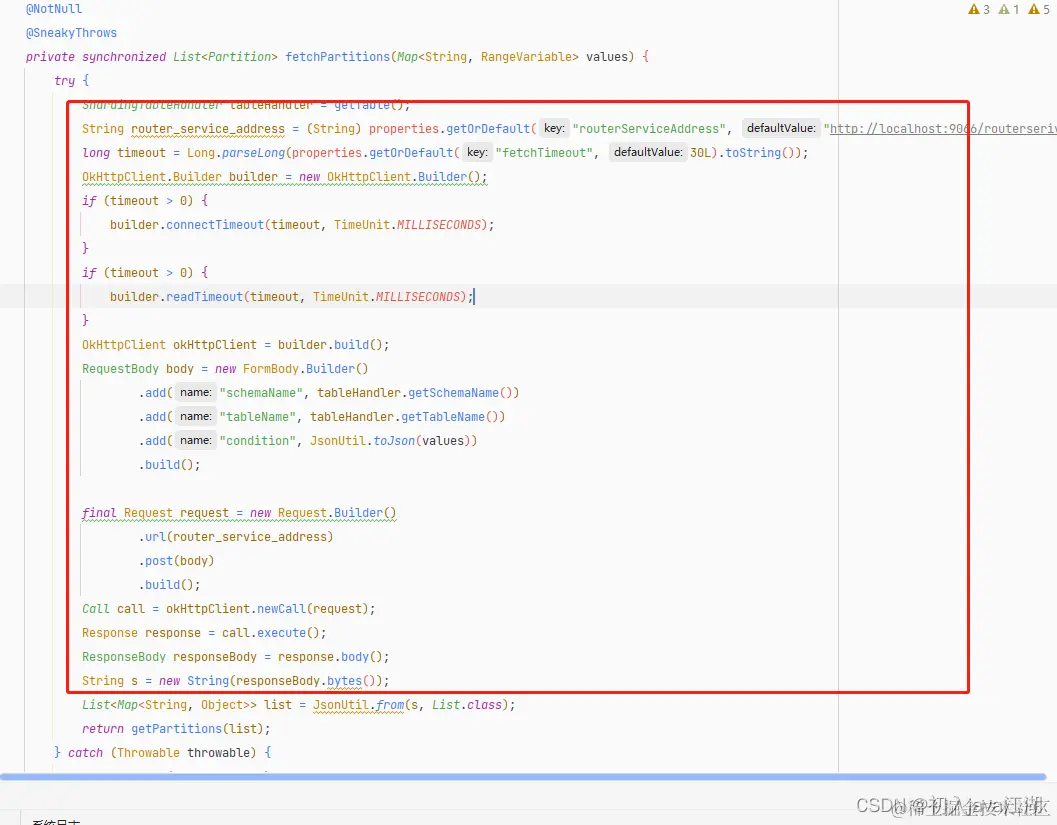Click the getSchemaName method call
The height and width of the screenshot is (825, 1057).
(x=456, y=393)
